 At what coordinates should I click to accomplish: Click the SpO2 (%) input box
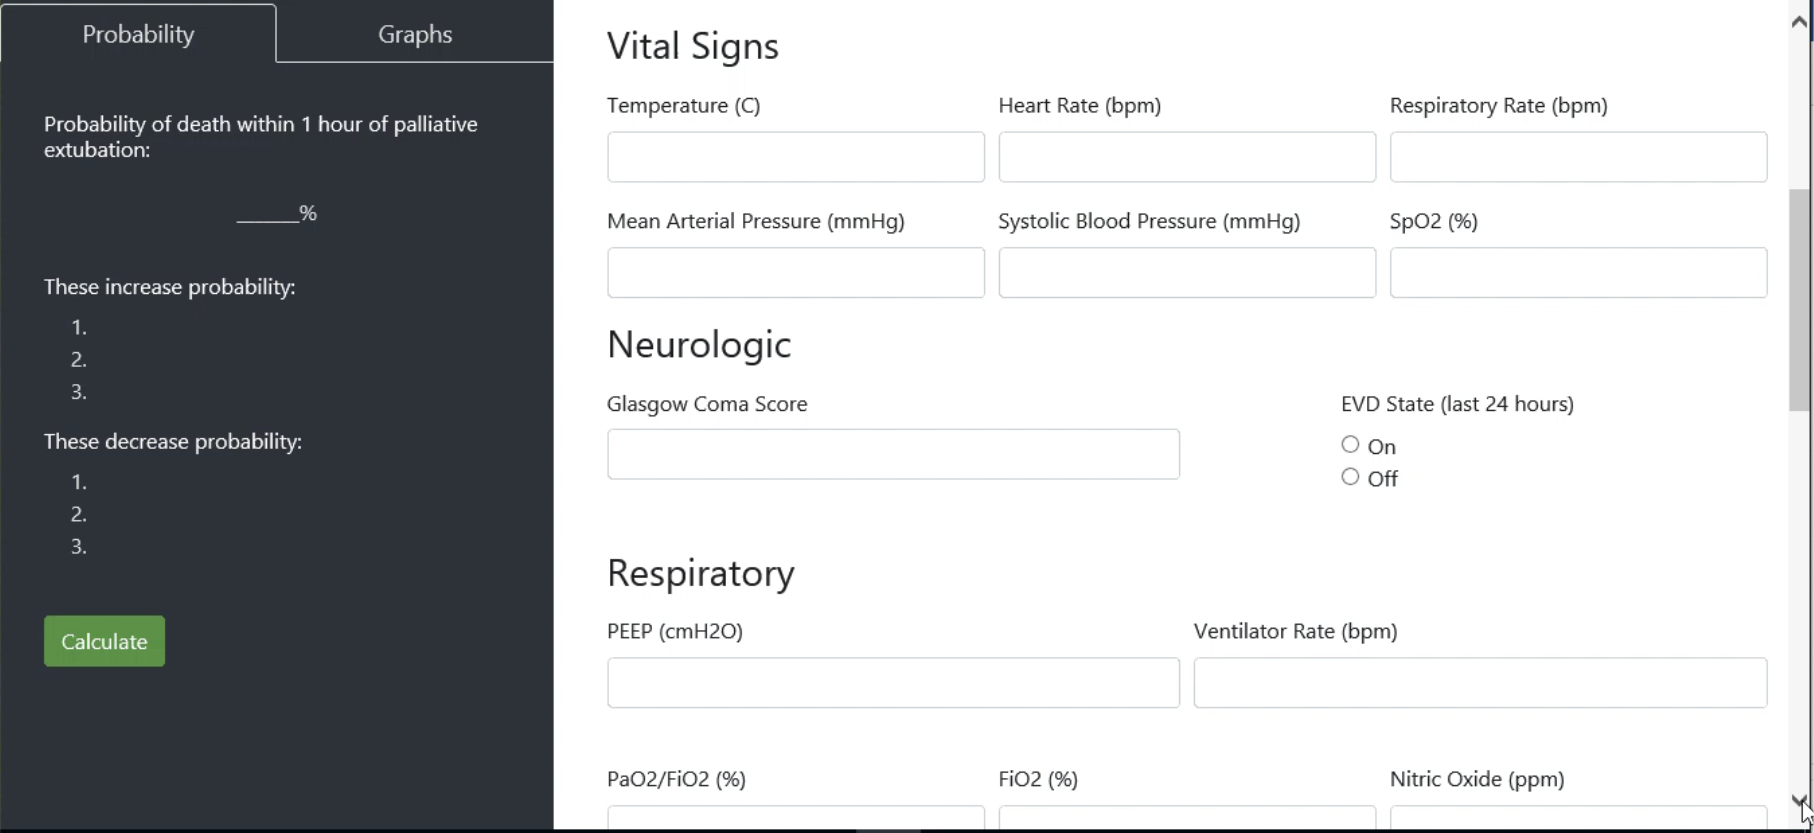[x=1578, y=273]
